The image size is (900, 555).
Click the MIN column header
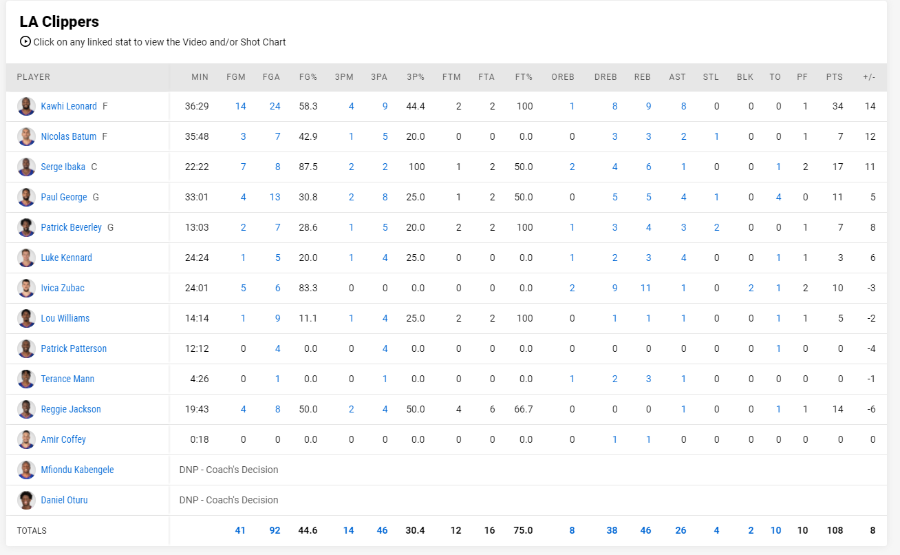pyautogui.click(x=200, y=77)
